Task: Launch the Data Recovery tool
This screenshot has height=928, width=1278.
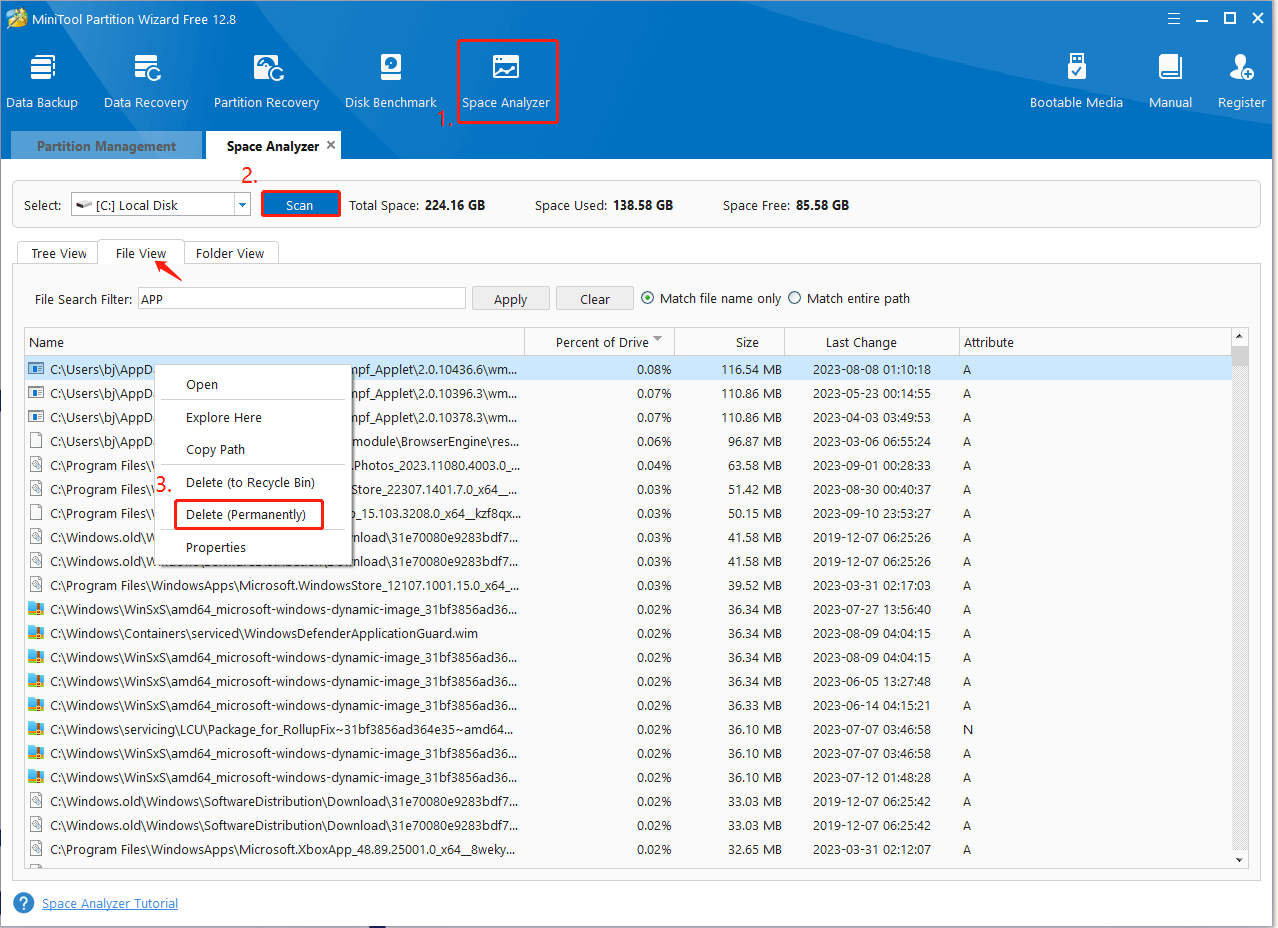Action: (146, 80)
